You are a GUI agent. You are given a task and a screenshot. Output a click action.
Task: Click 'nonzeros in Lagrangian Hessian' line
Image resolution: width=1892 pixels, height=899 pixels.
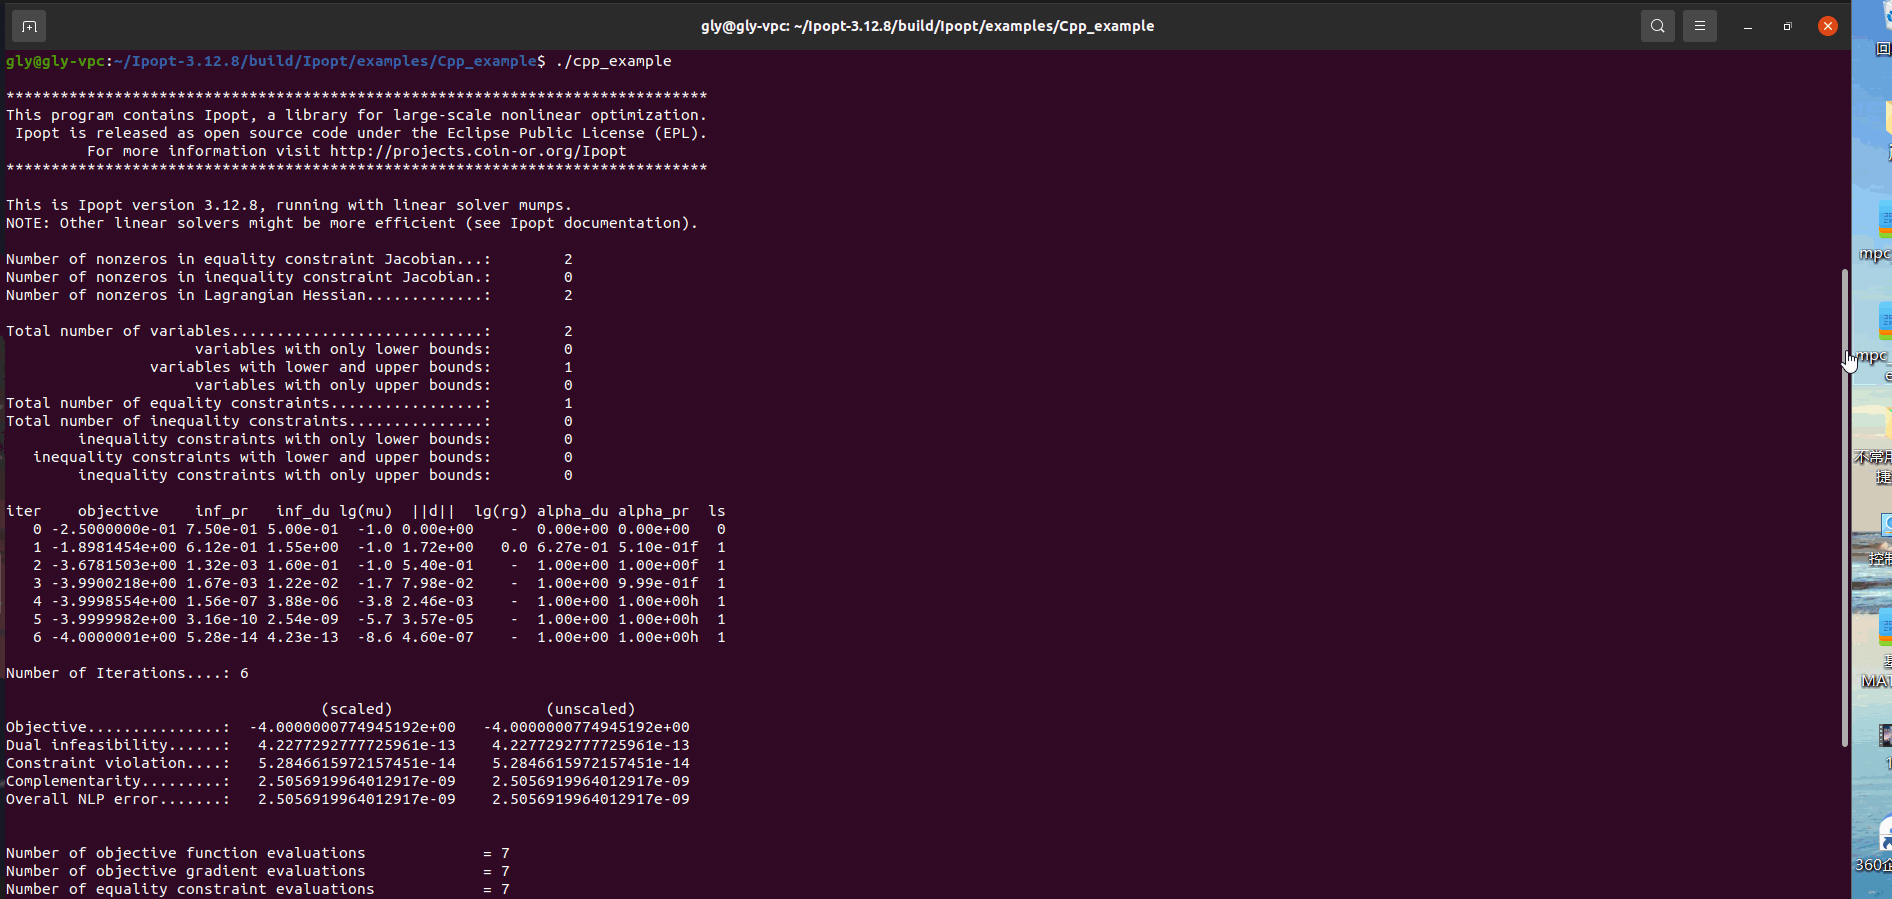pos(289,295)
